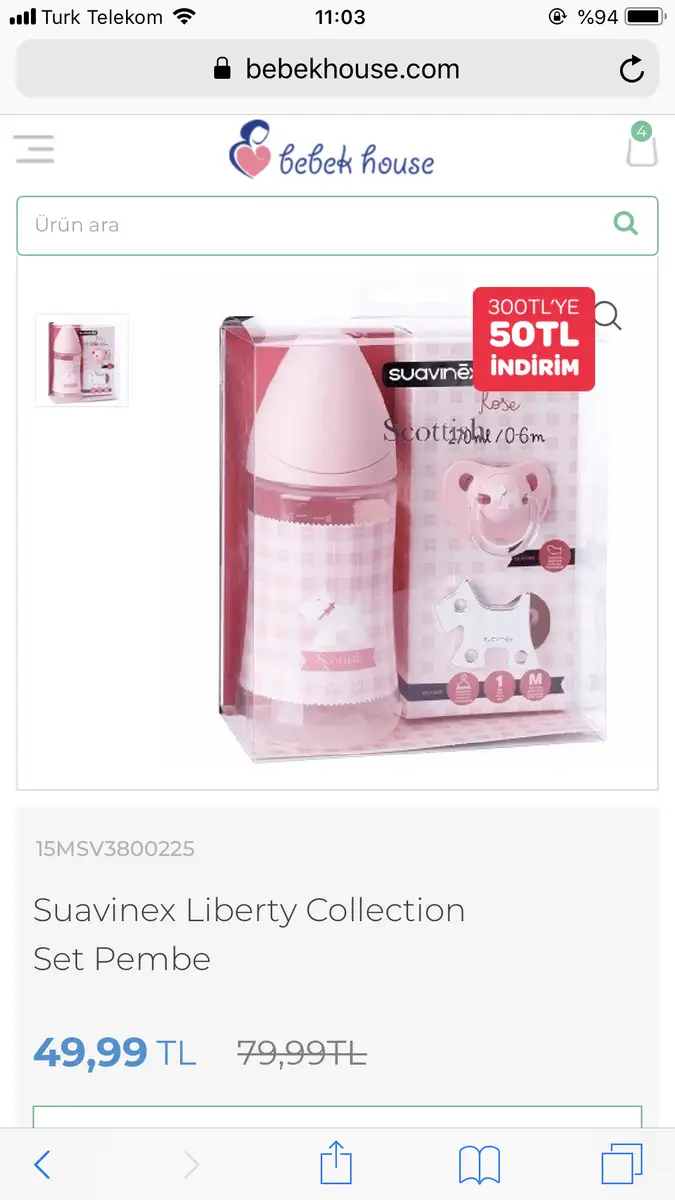
Task: Select the product thumbnail image
Action: click(82, 360)
